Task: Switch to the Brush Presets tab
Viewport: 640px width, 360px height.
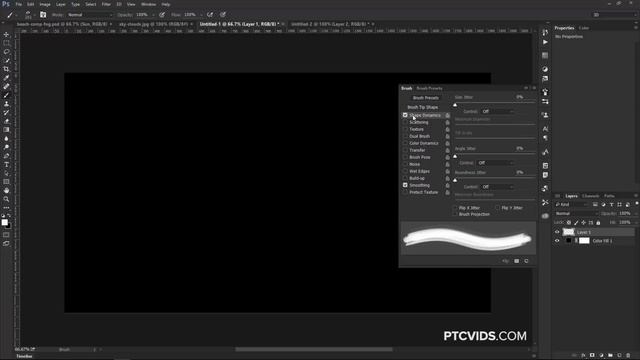Action: coord(429,88)
